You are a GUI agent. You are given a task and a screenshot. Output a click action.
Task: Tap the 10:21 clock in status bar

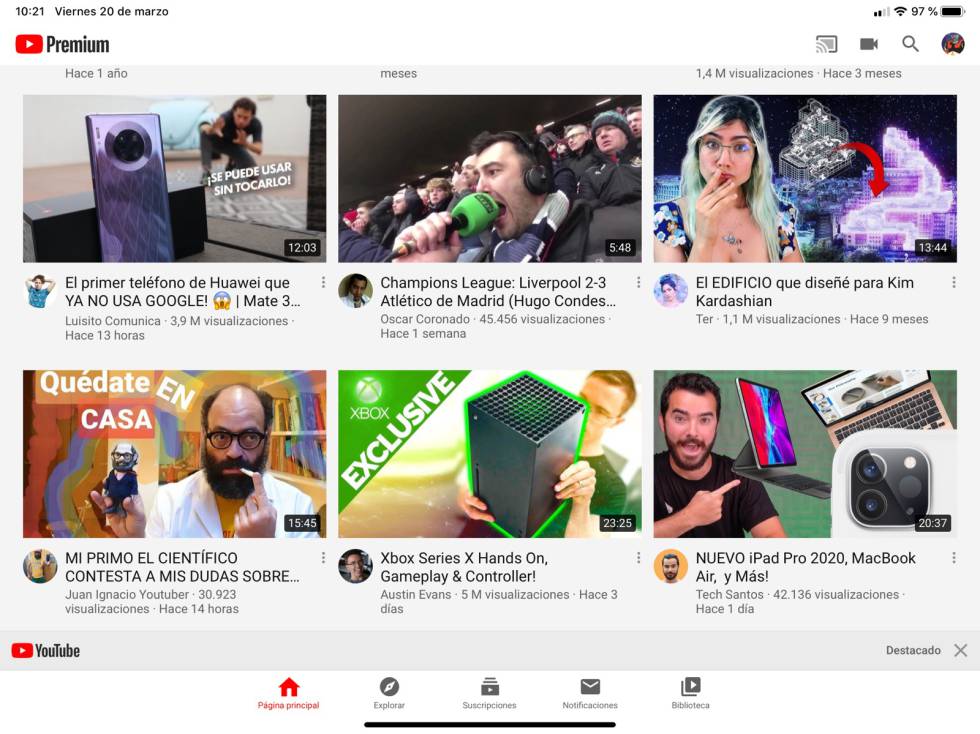click(29, 11)
